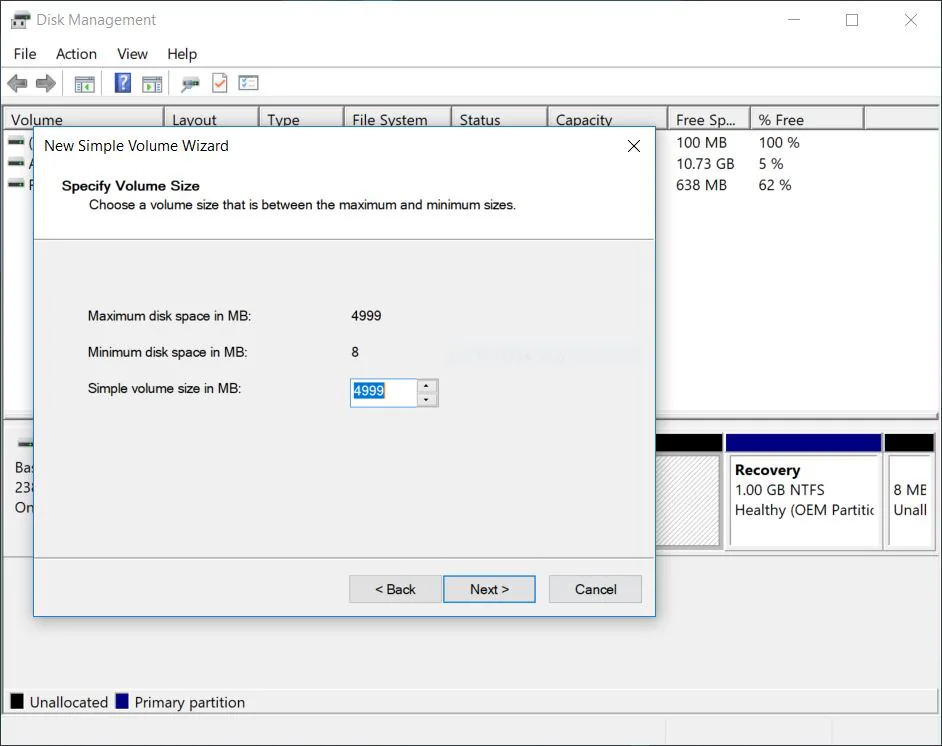Click the checkmark properties toolbar icon

[x=220, y=83]
